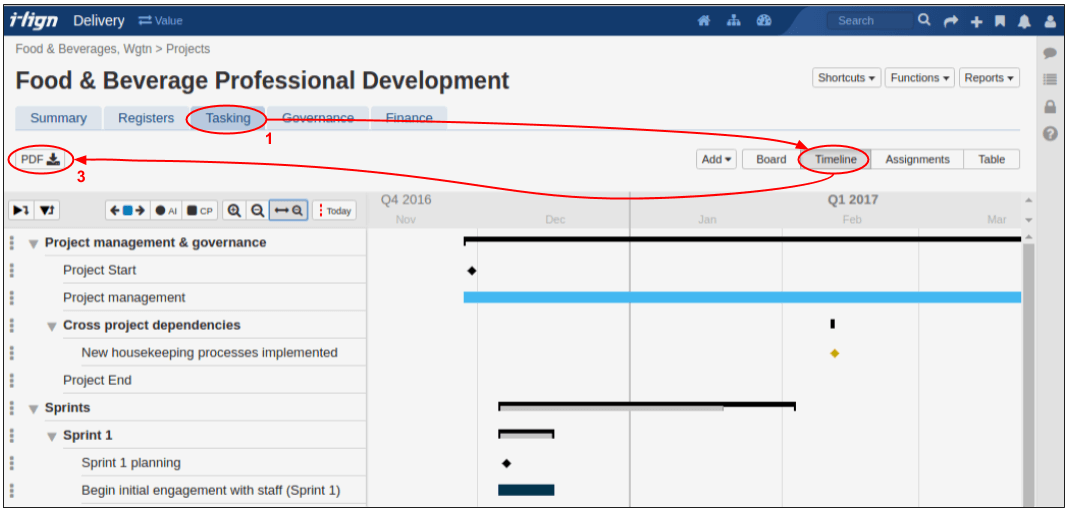Collapse the Sprints task group

(x=34, y=409)
